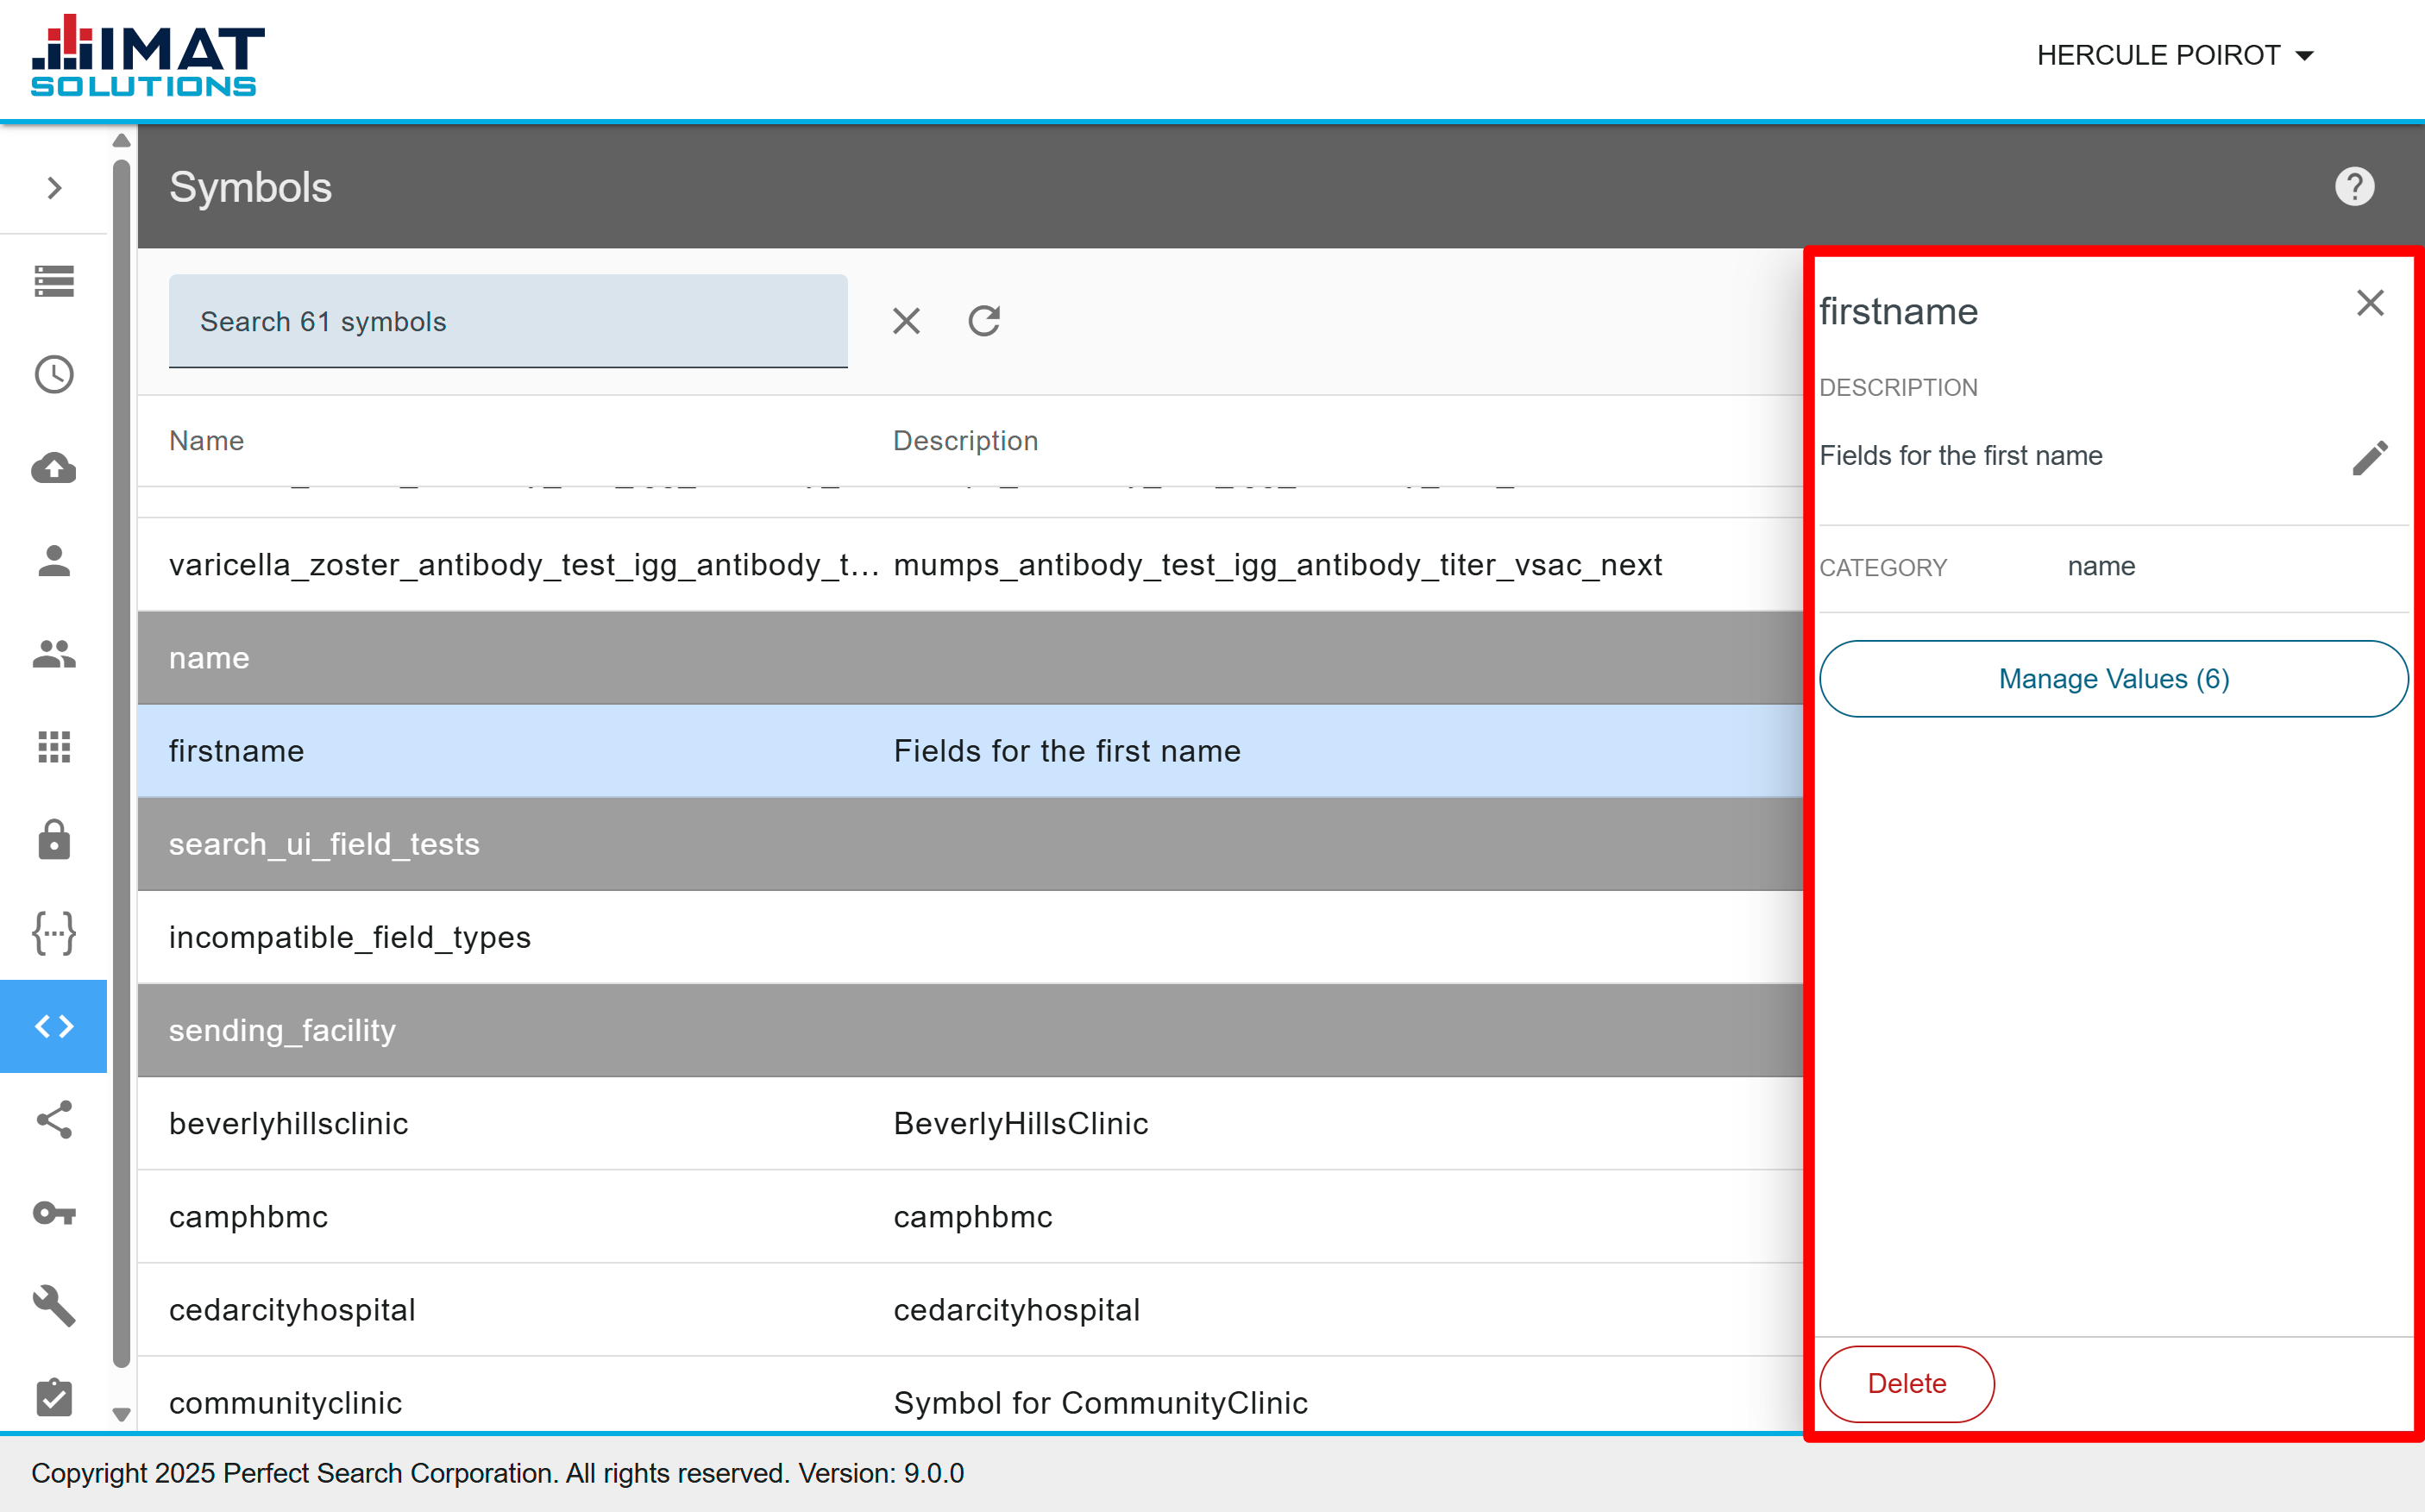Open the curly braces sidebar icon
This screenshot has height=1512, width=2425.
(54, 933)
